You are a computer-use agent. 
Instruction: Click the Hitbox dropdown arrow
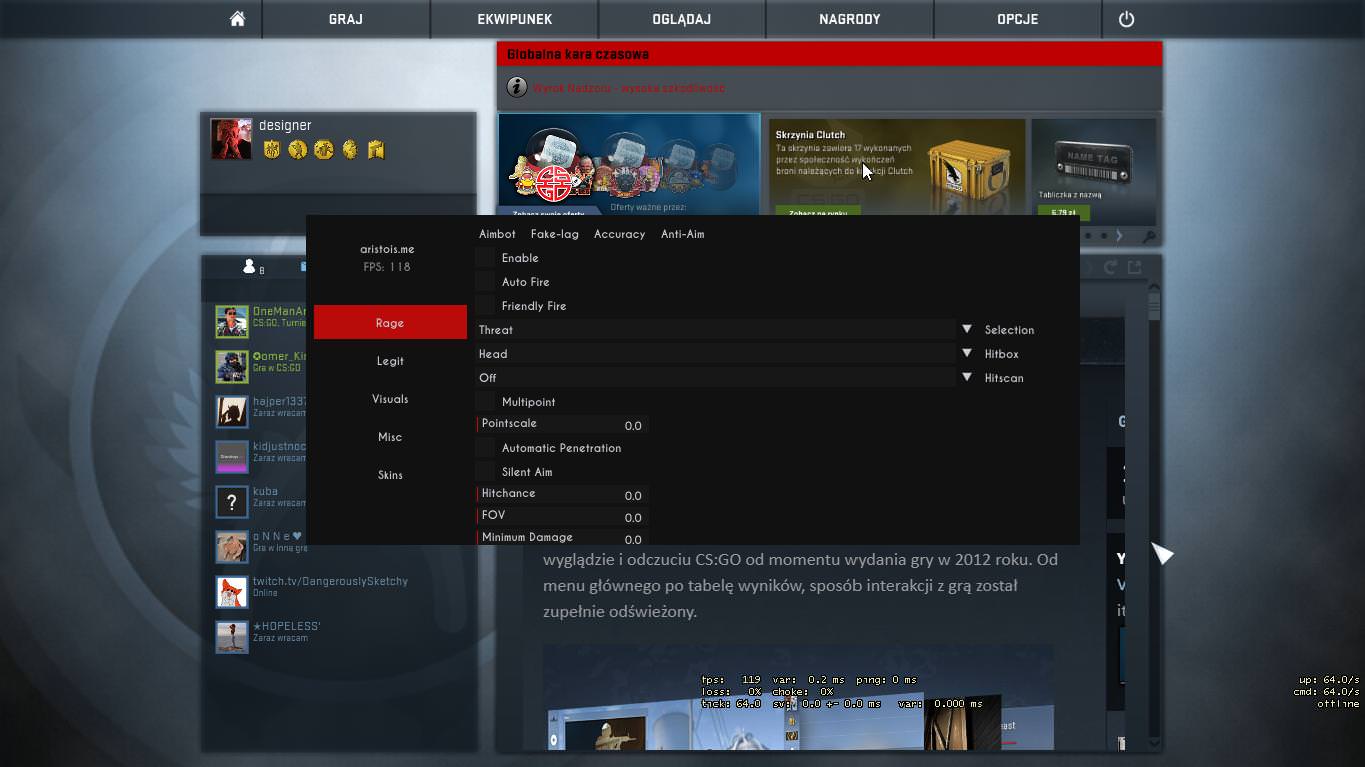[967, 353]
